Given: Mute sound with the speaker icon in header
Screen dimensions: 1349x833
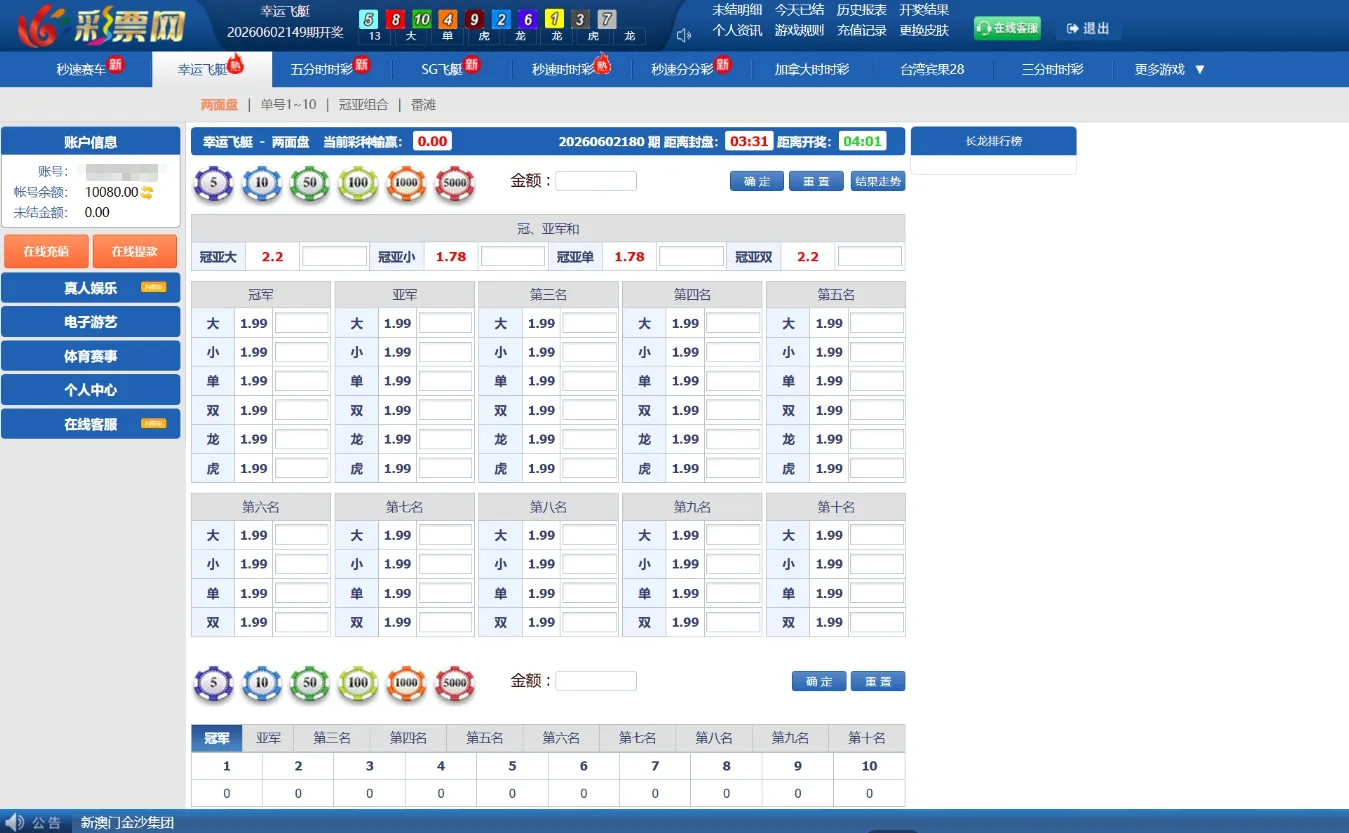Looking at the screenshot, I should [x=684, y=36].
